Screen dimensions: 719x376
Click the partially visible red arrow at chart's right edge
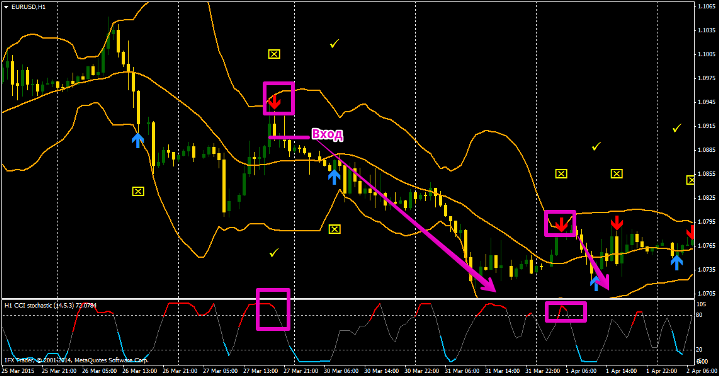point(691,232)
